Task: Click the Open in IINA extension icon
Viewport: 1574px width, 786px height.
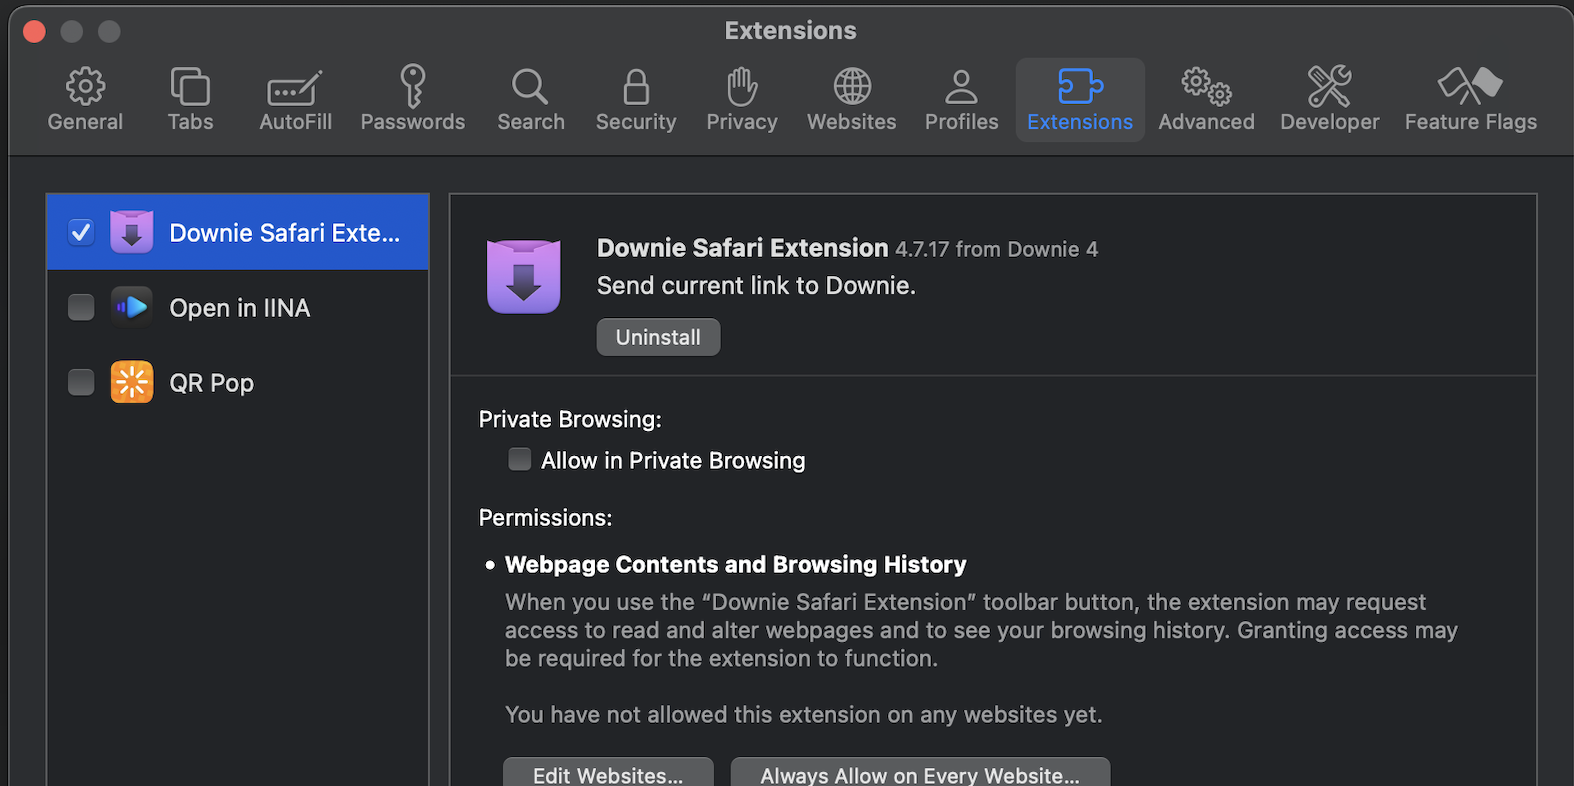Action: 131,307
